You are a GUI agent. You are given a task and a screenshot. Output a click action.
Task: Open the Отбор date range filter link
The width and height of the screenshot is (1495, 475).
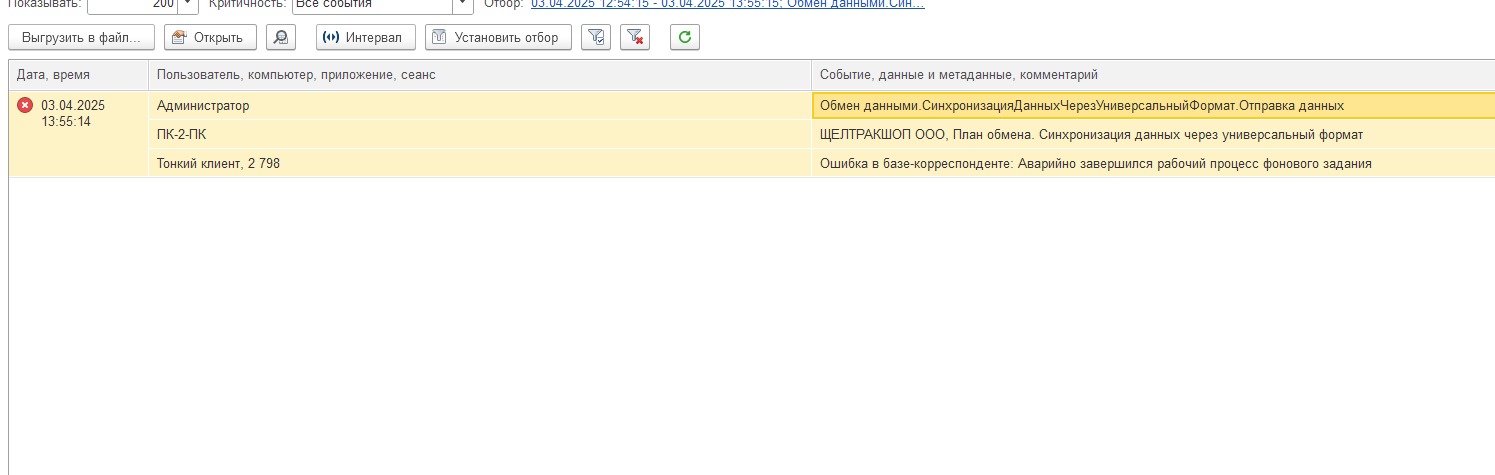pyautogui.click(x=727, y=4)
